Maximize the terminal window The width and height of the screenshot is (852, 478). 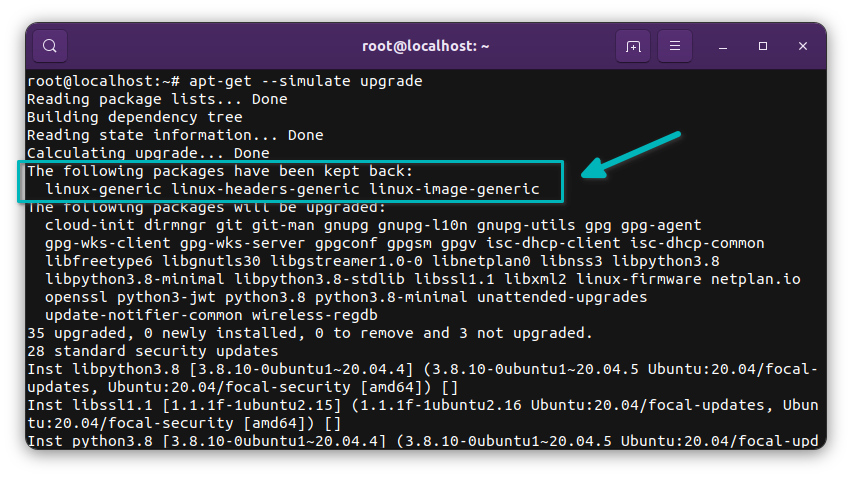pyautogui.click(x=763, y=46)
